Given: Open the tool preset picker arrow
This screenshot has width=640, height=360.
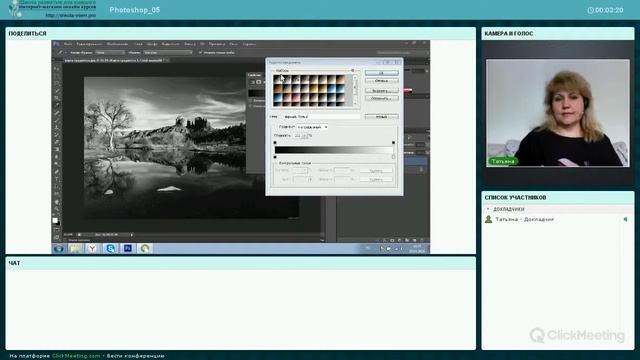Looking at the screenshot, I should (66, 53).
